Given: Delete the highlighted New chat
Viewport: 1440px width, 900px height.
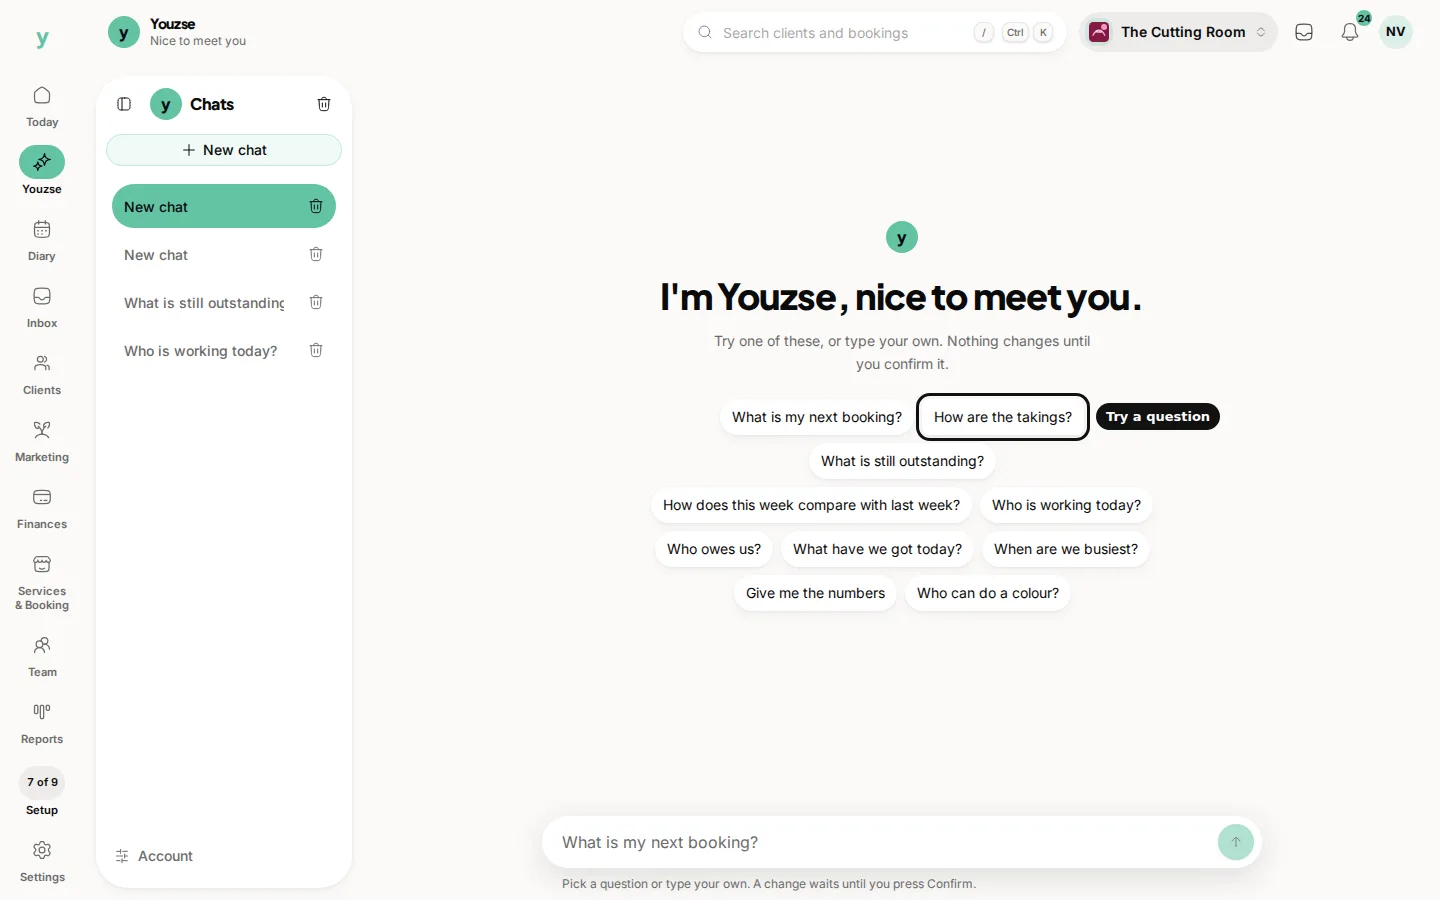Looking at the screenshot, I should pos(316,206).
